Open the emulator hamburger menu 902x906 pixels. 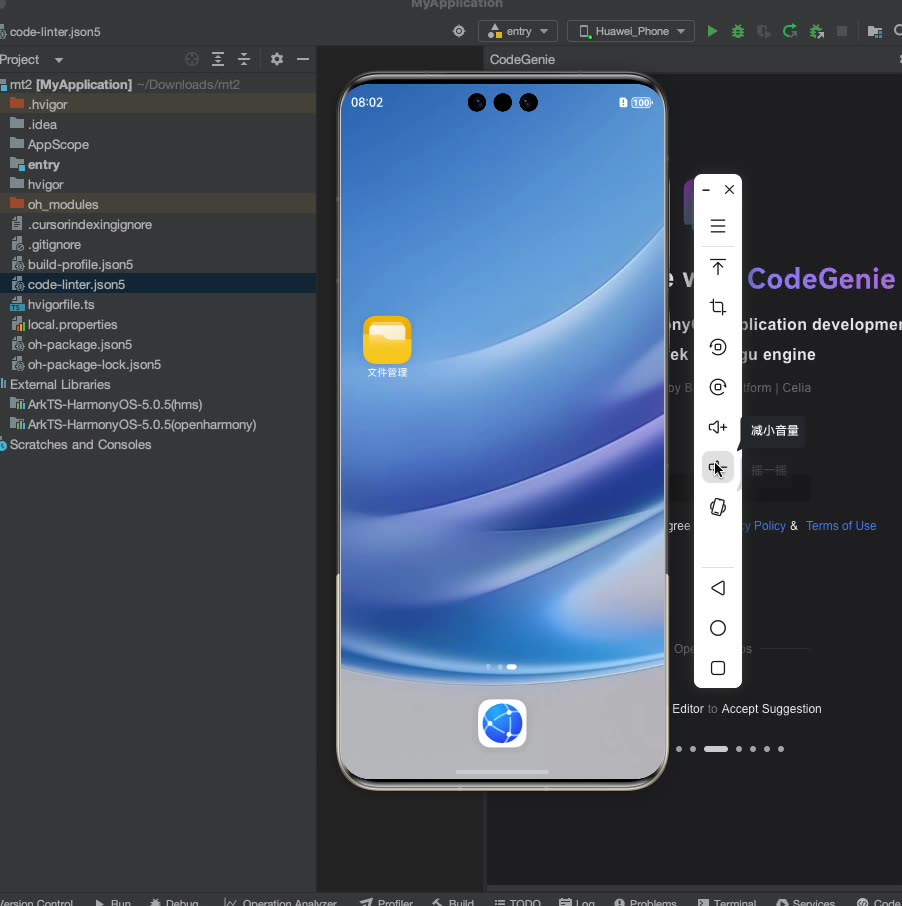coord(717,226)
